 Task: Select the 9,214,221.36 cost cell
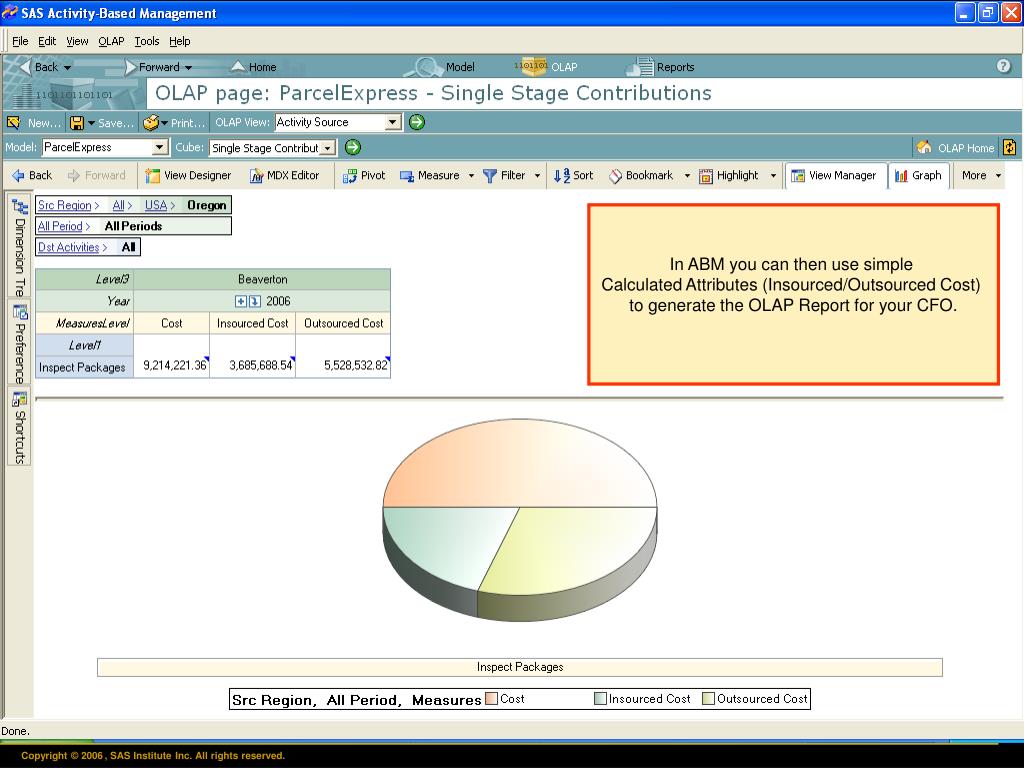(174, 365)
